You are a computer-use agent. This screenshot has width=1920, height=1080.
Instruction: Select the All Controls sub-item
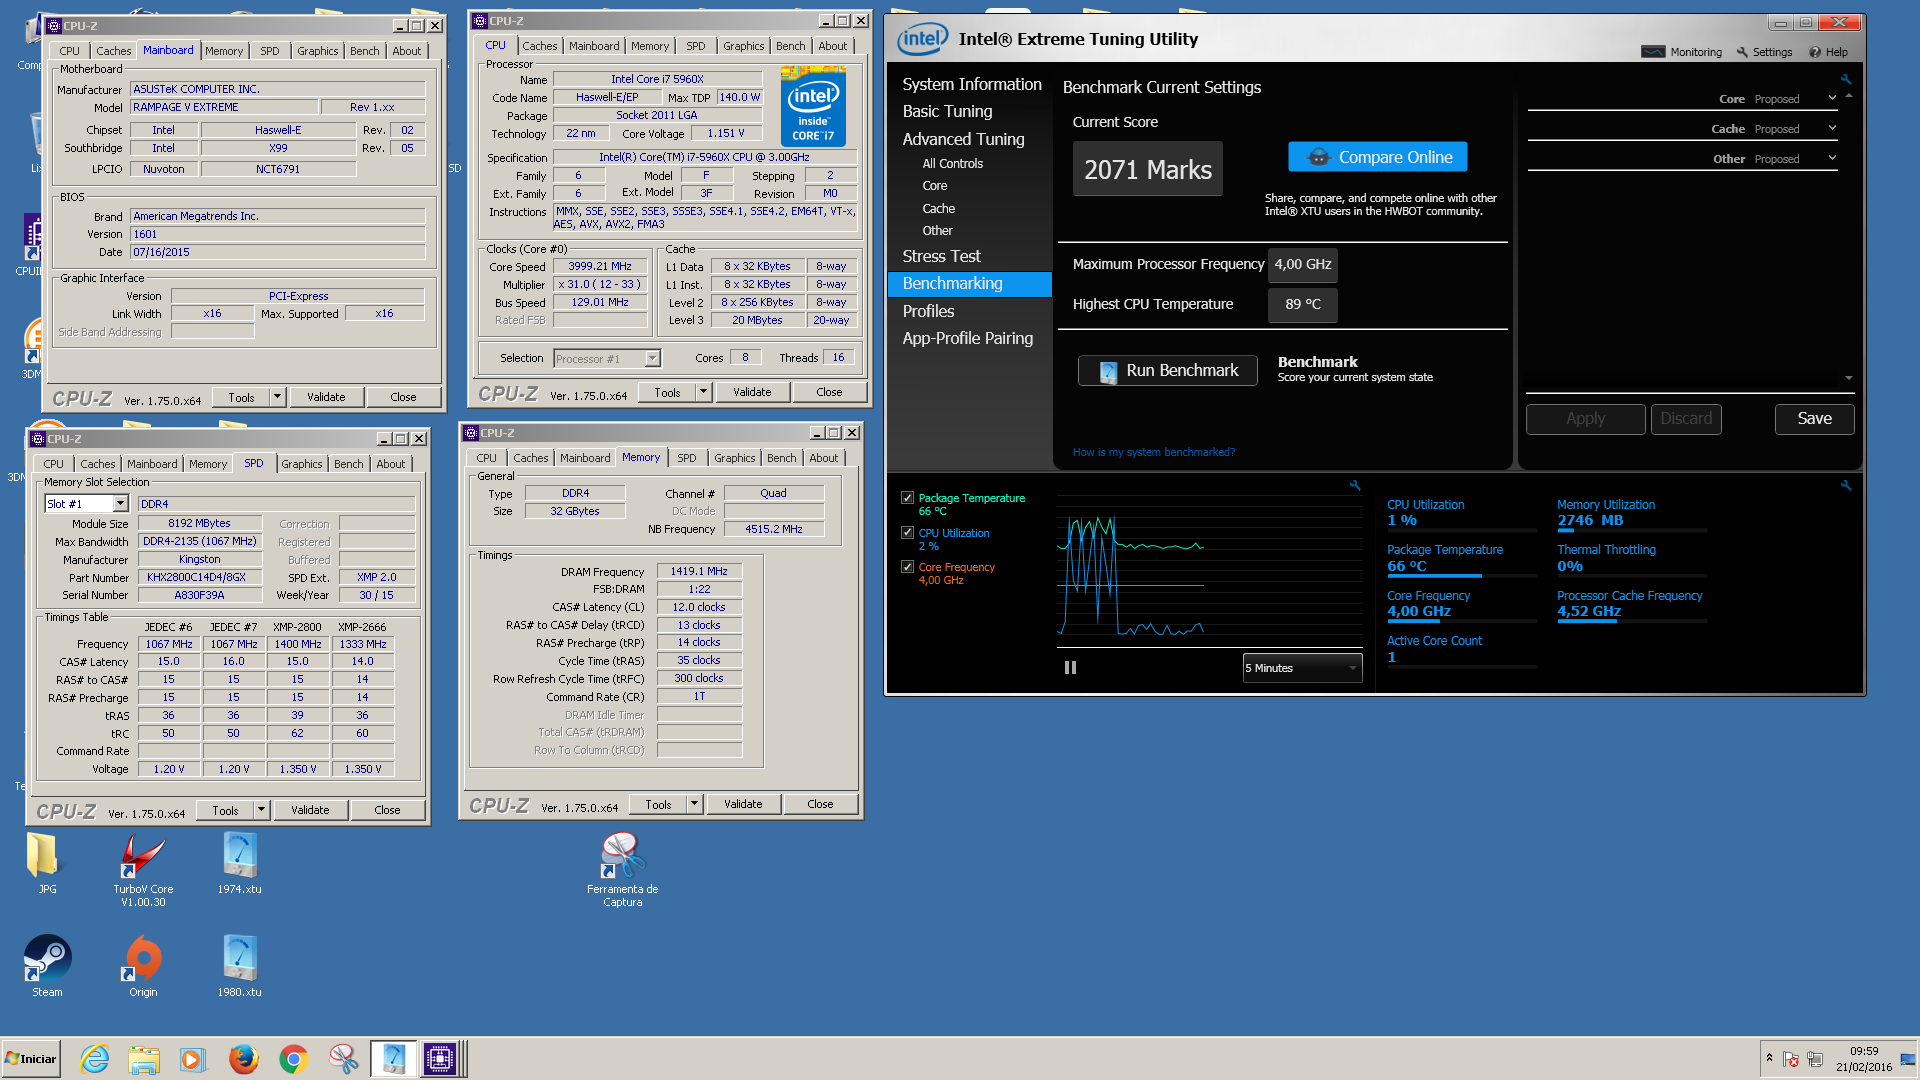(952, 163)
